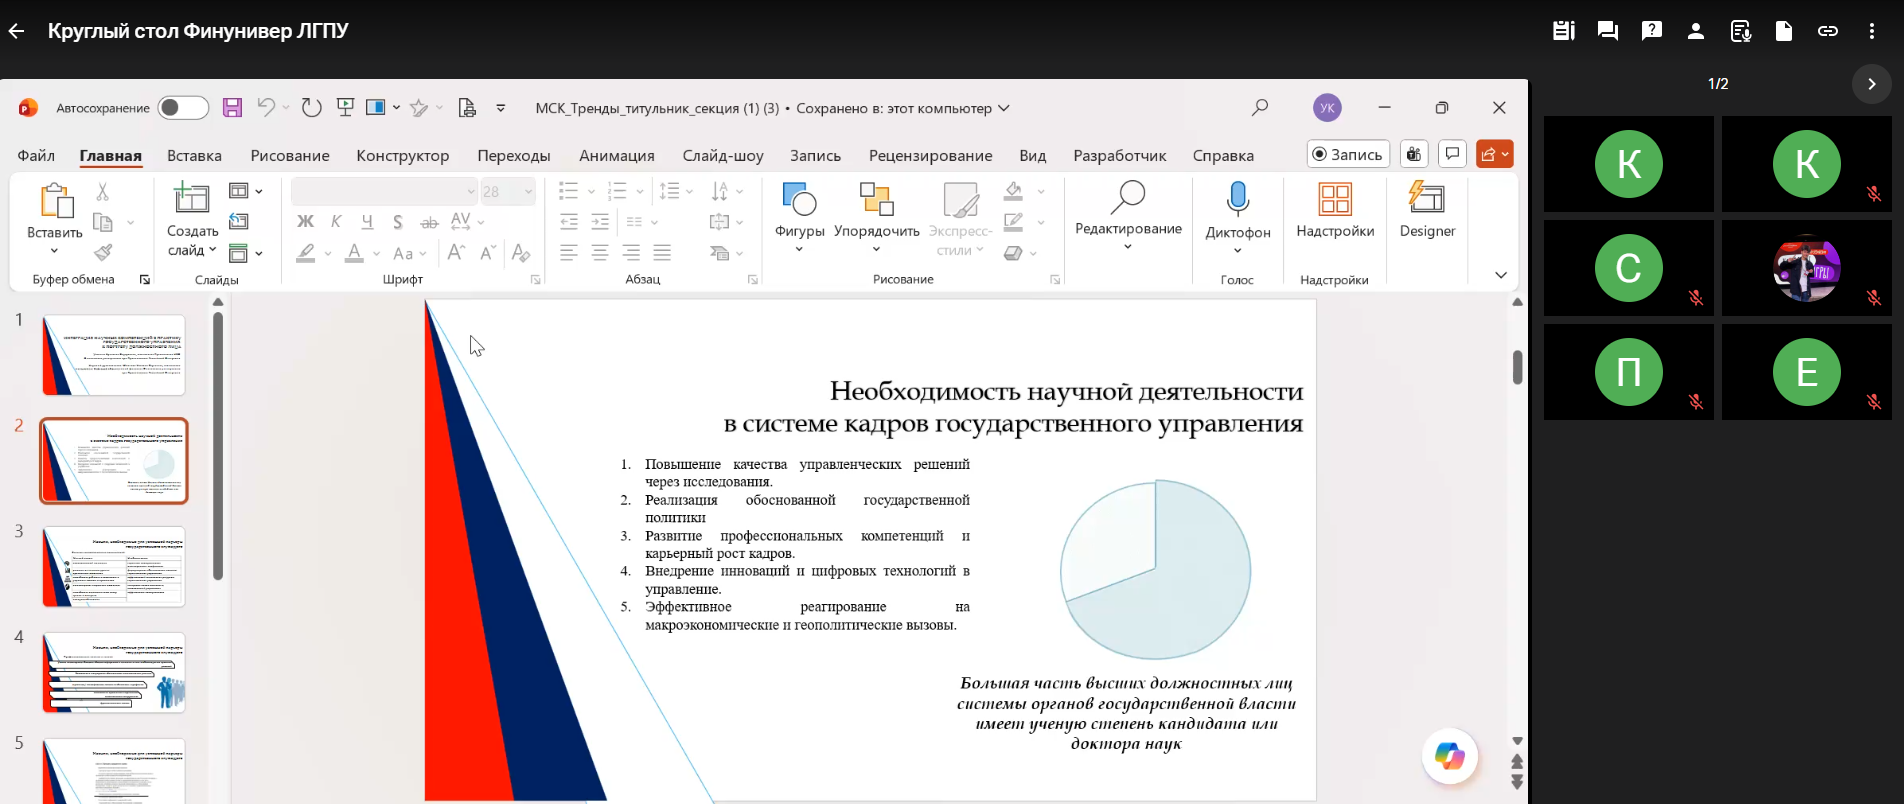Go to next participants page arrow

pyautogui.click(x=1871, y=84)
